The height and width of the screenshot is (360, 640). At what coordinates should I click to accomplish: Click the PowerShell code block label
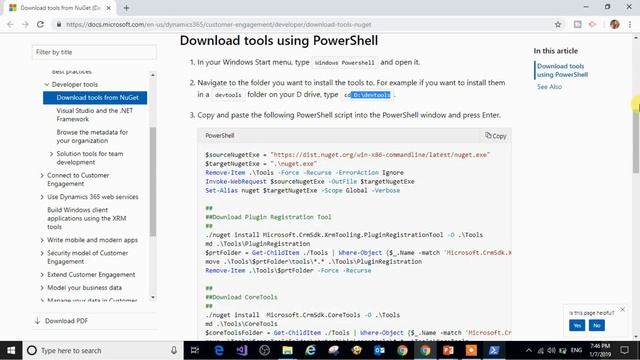220,136
